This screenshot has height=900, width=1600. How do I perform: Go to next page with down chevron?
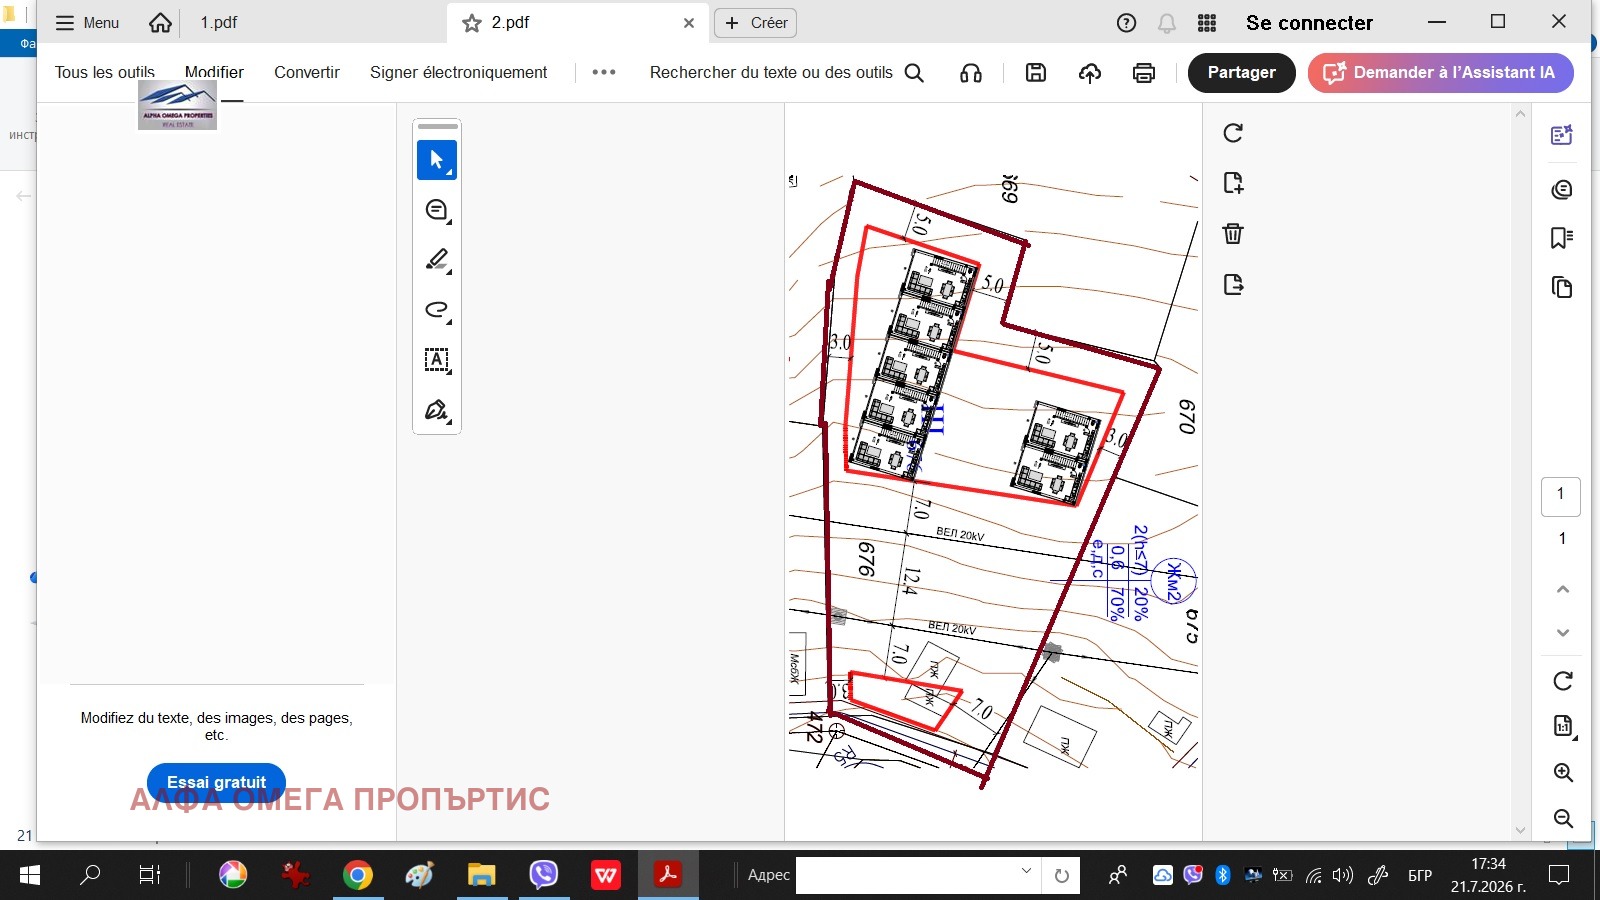1563,633
